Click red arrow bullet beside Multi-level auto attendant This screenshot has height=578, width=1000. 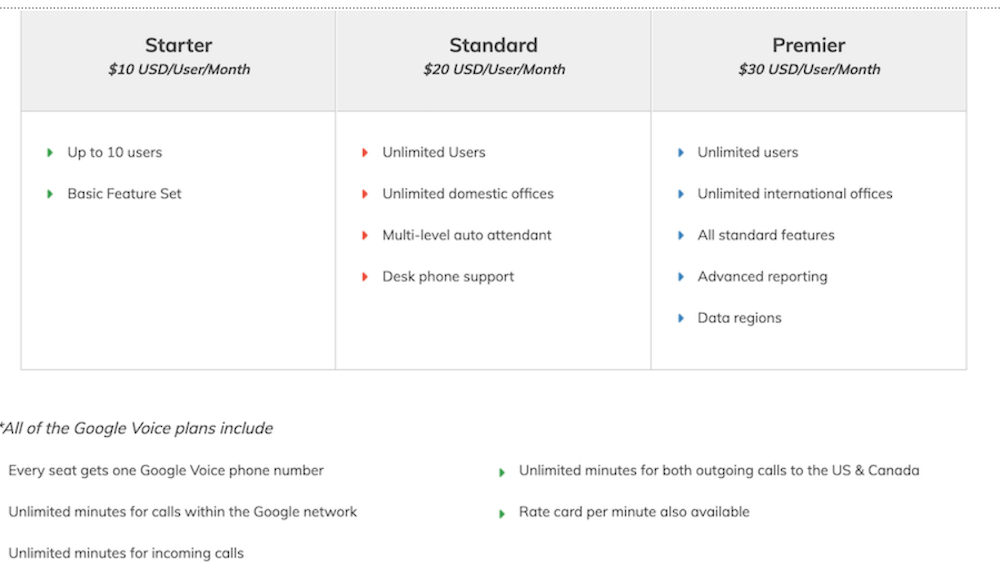point(365,236)
